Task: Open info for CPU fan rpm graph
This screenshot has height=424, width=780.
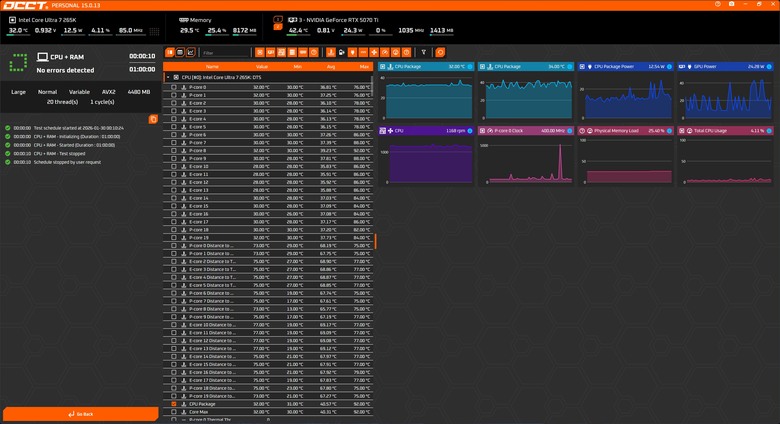Action: [470, 131]
